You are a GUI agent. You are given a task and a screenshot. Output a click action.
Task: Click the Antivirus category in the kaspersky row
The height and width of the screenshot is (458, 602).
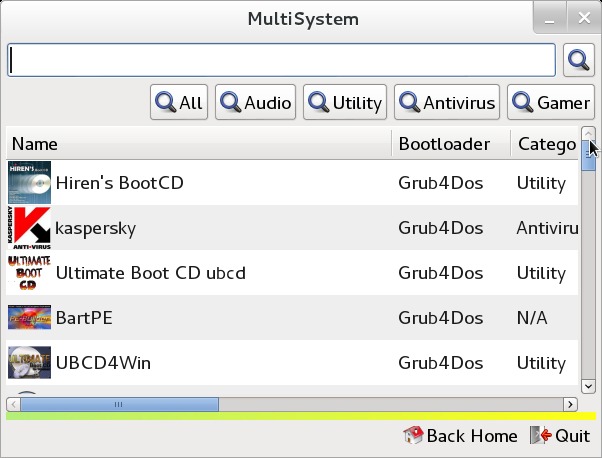pyautogui.click(x=547, y=228)
